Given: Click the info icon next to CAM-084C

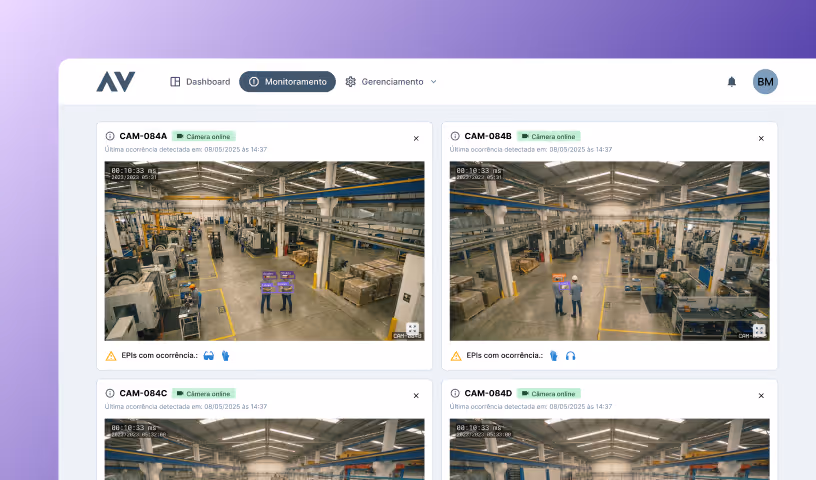Looking at the screenshot, I should (x=110, y=393).
